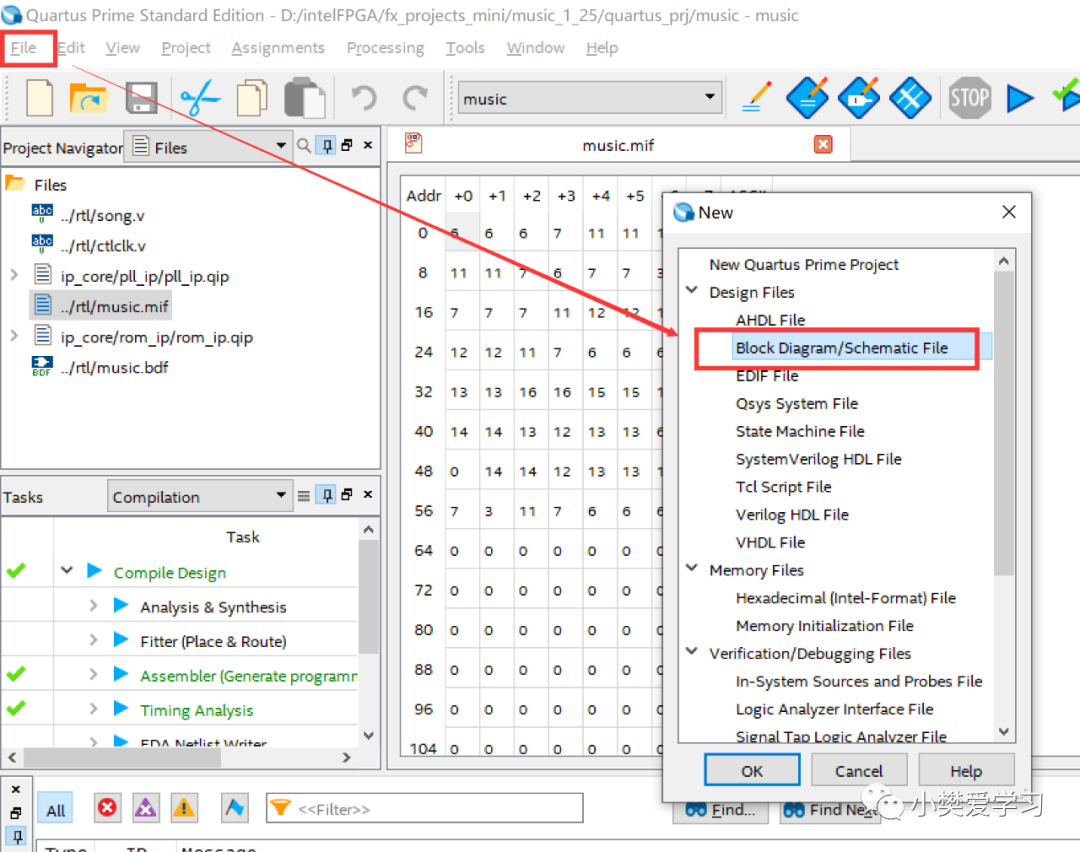Start compilation with blue play icon
Viewport: 1080px width, 852px height.
(1019, 98)
